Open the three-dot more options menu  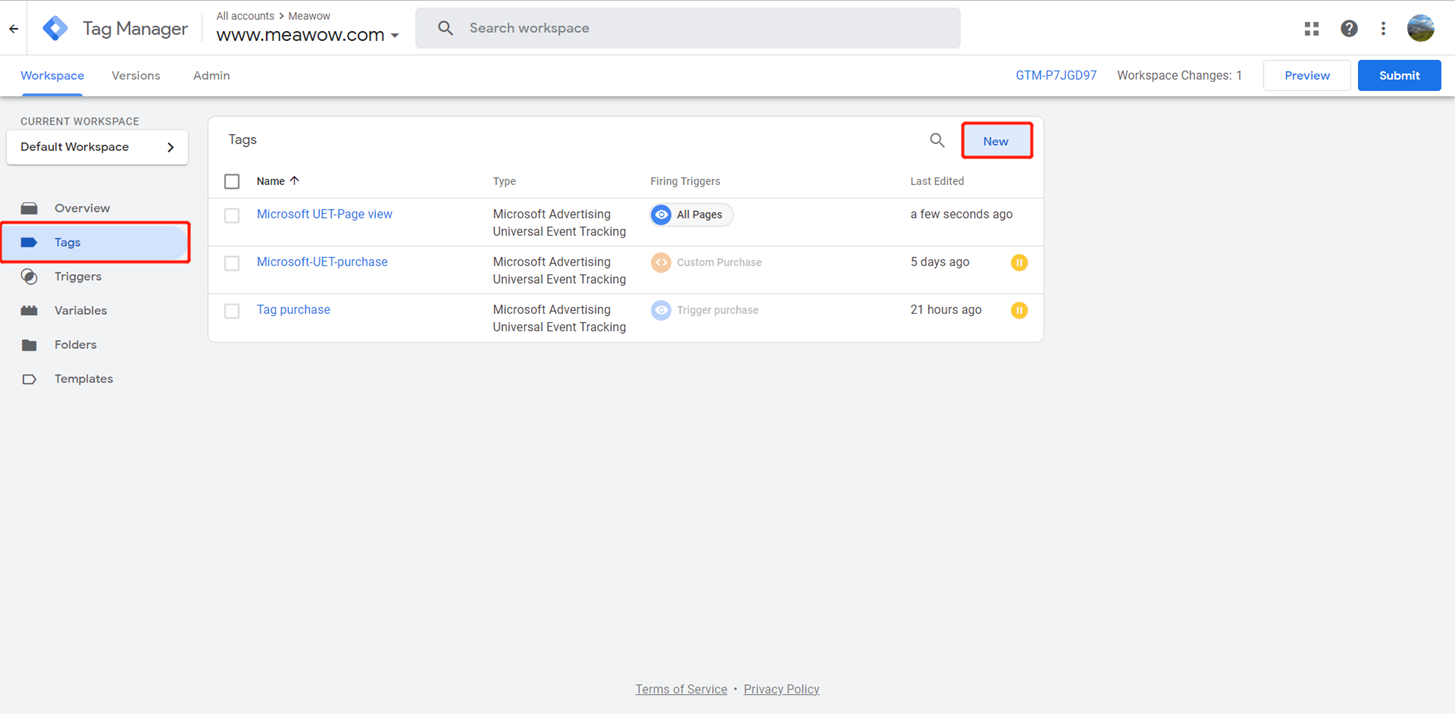tap(1383, 29)
